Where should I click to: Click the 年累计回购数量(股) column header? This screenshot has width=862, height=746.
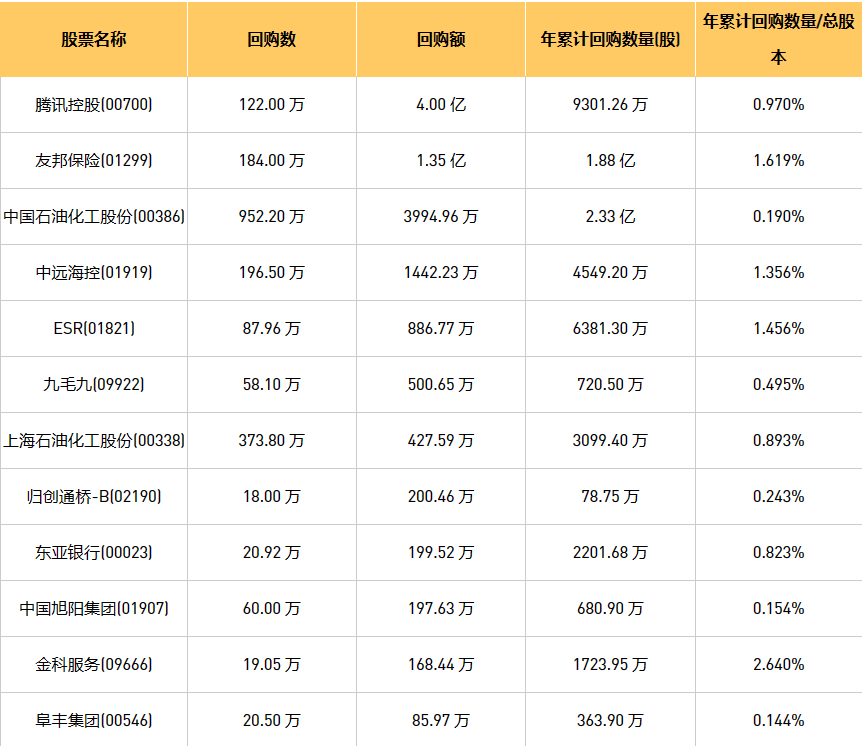click(610, 39)
